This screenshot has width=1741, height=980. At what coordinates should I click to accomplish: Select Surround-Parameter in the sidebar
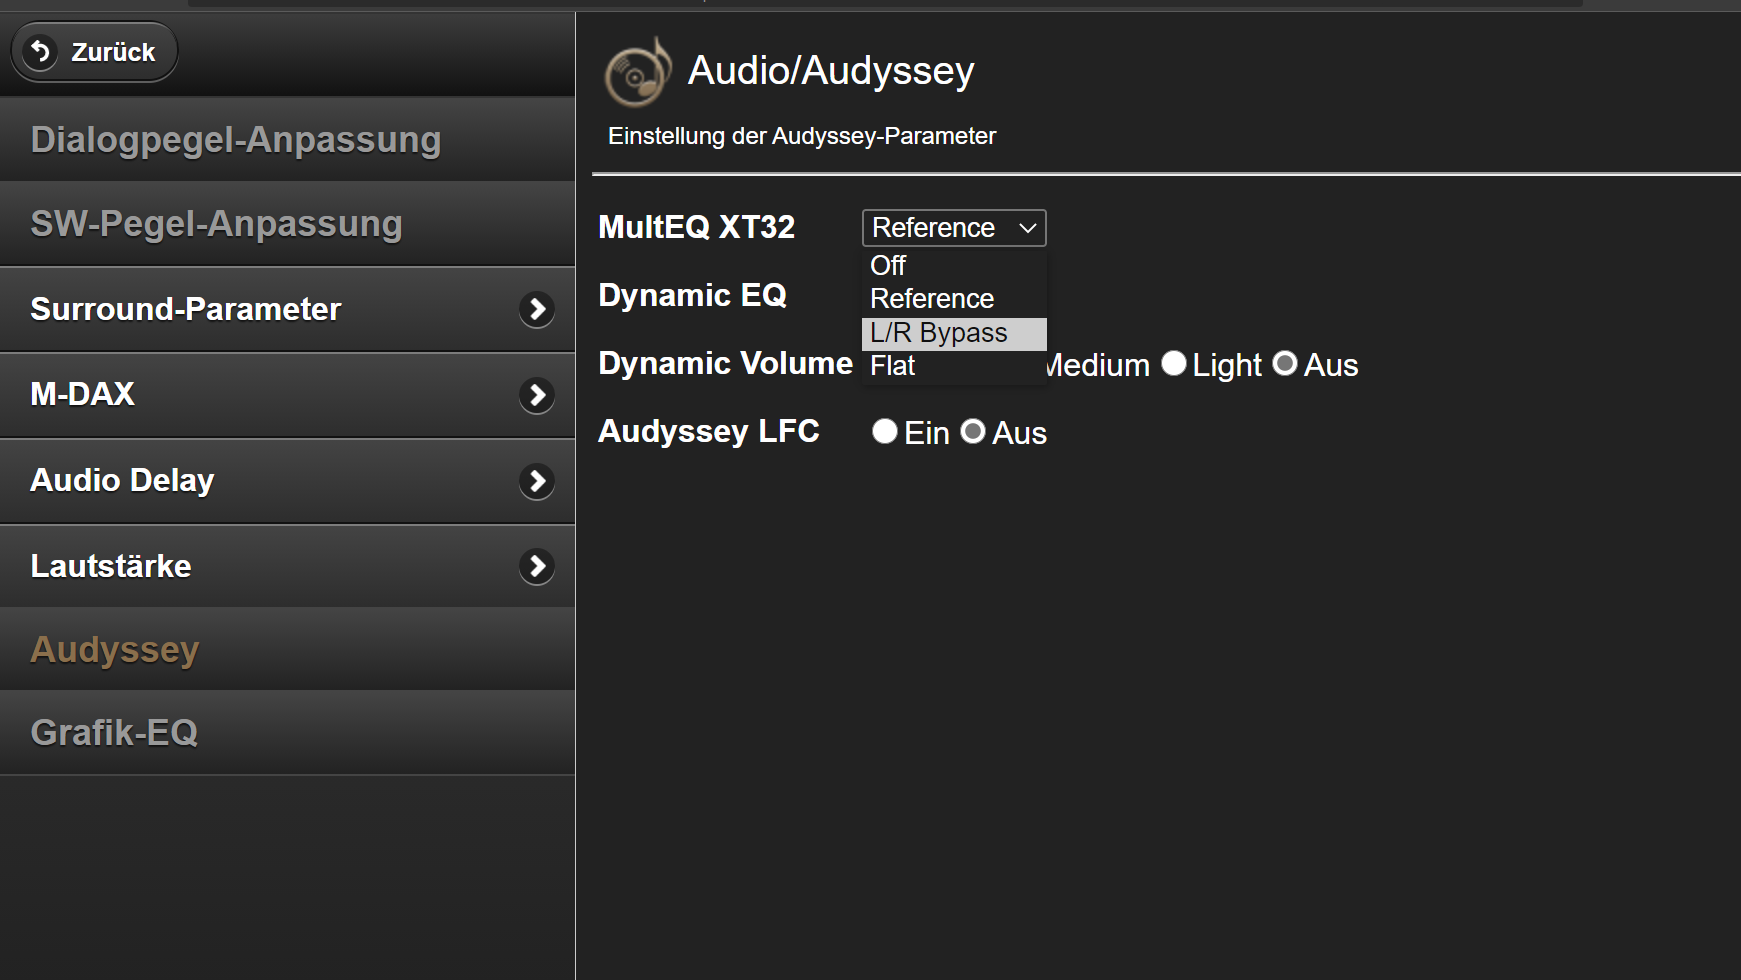click(287, 309)
